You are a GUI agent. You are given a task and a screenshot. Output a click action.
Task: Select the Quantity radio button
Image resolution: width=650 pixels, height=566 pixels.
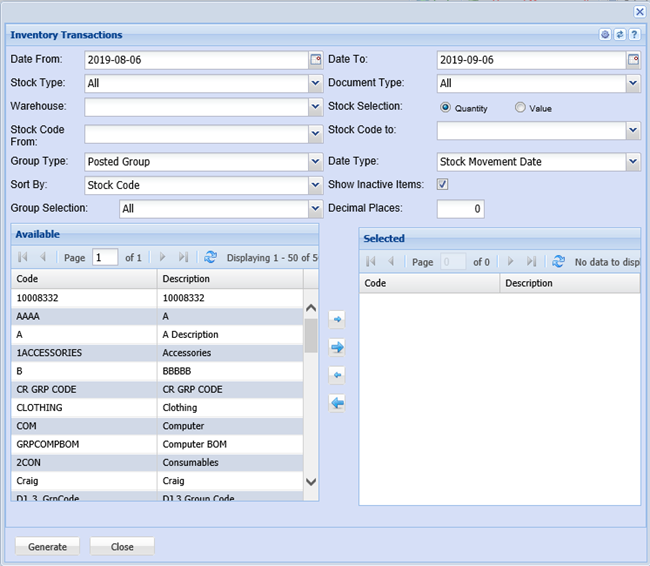[446, 108]
